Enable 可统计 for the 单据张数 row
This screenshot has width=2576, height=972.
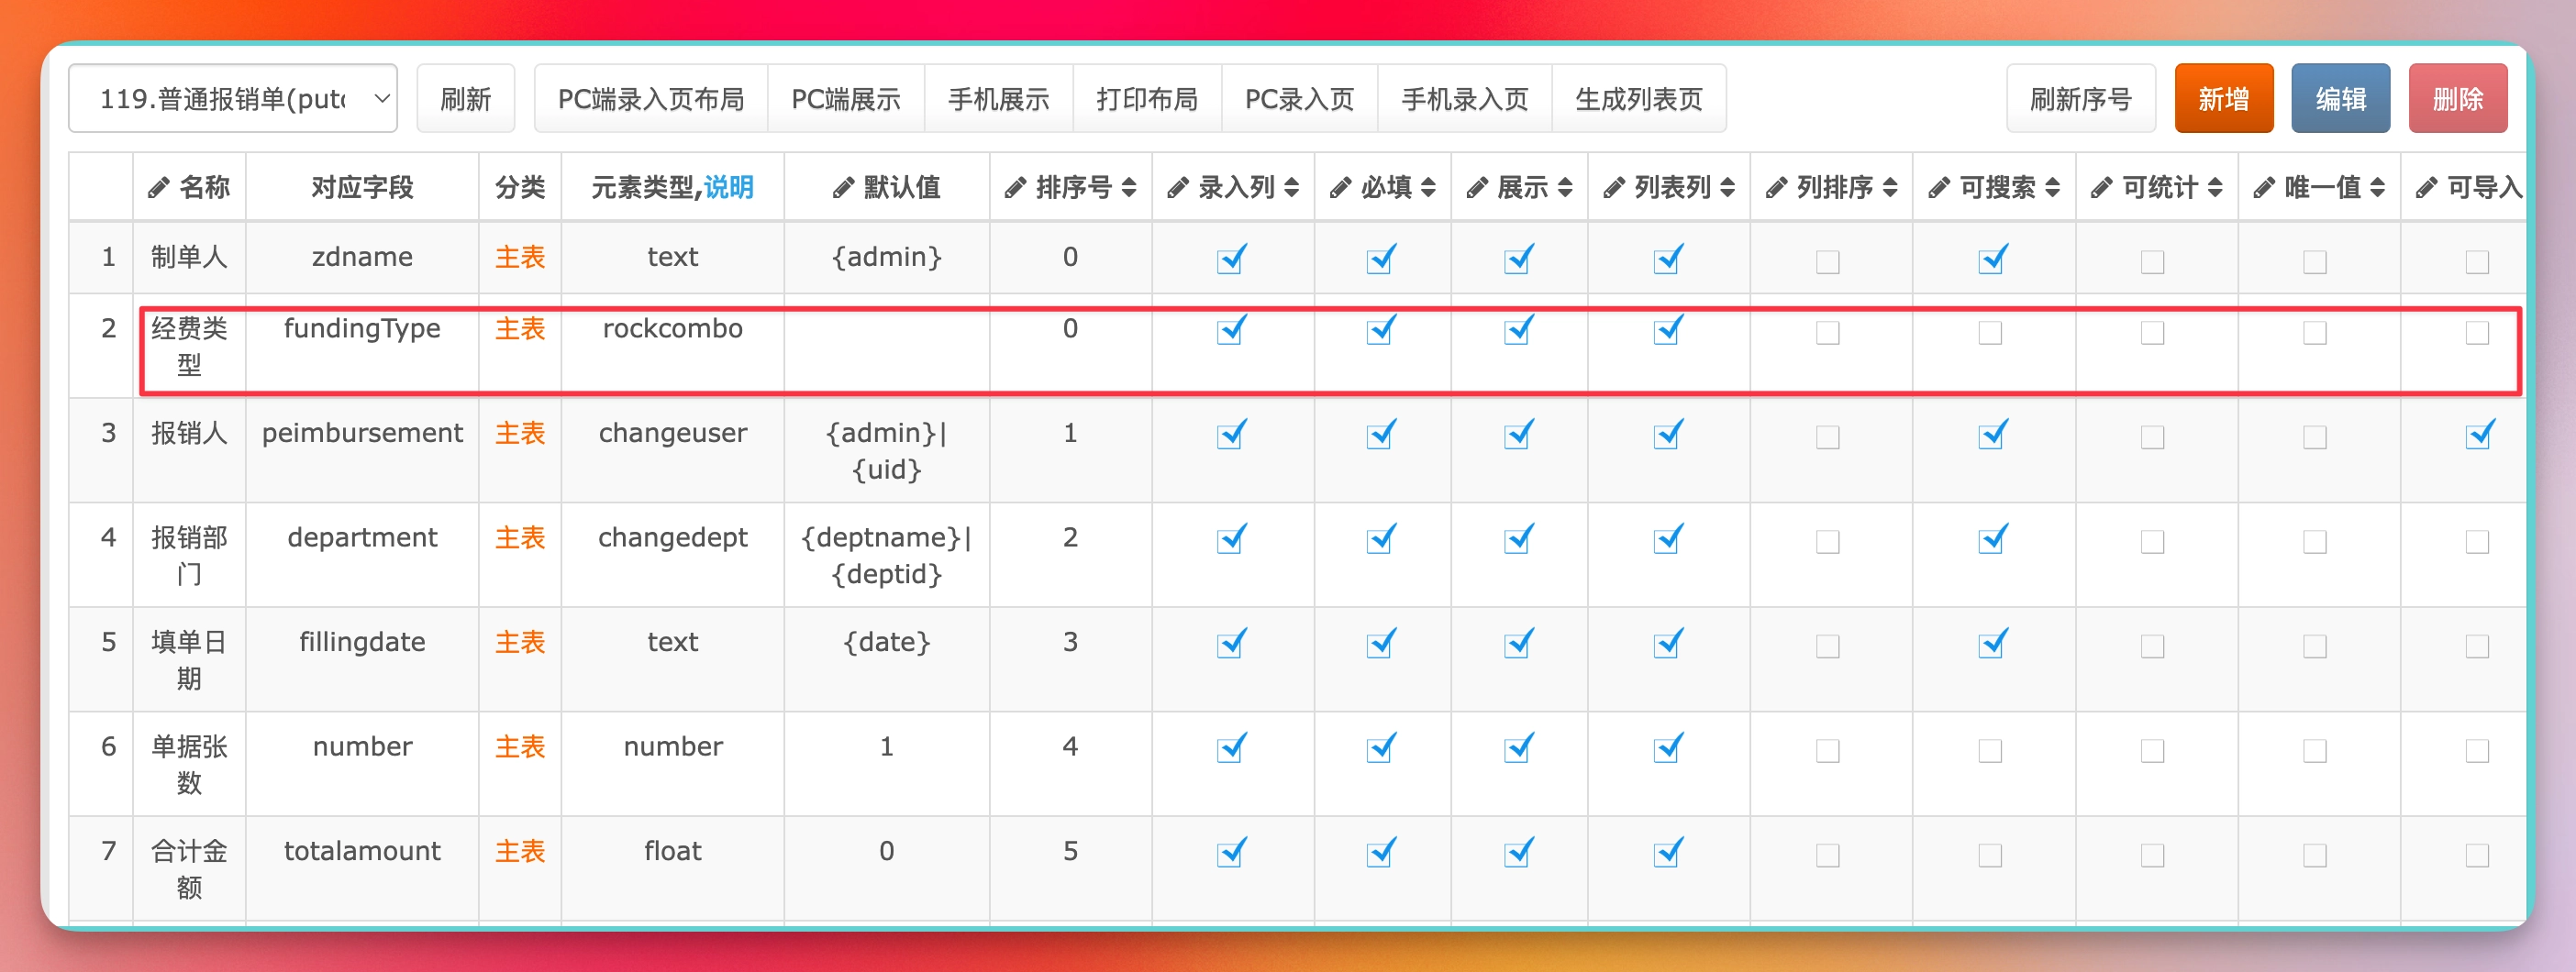(x=2152, y=751)
